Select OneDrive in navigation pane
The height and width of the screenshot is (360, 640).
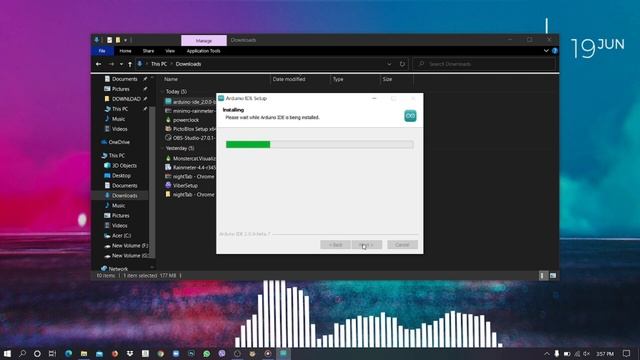[119, 142]
